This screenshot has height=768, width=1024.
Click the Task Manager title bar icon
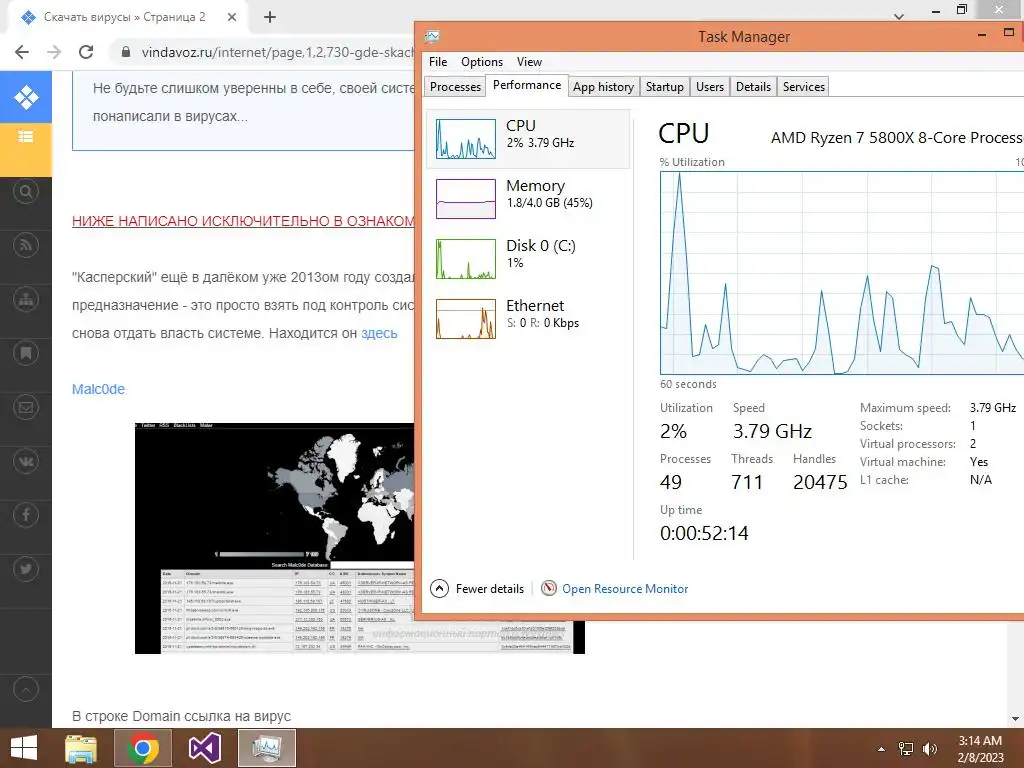(x=432, y=37)
